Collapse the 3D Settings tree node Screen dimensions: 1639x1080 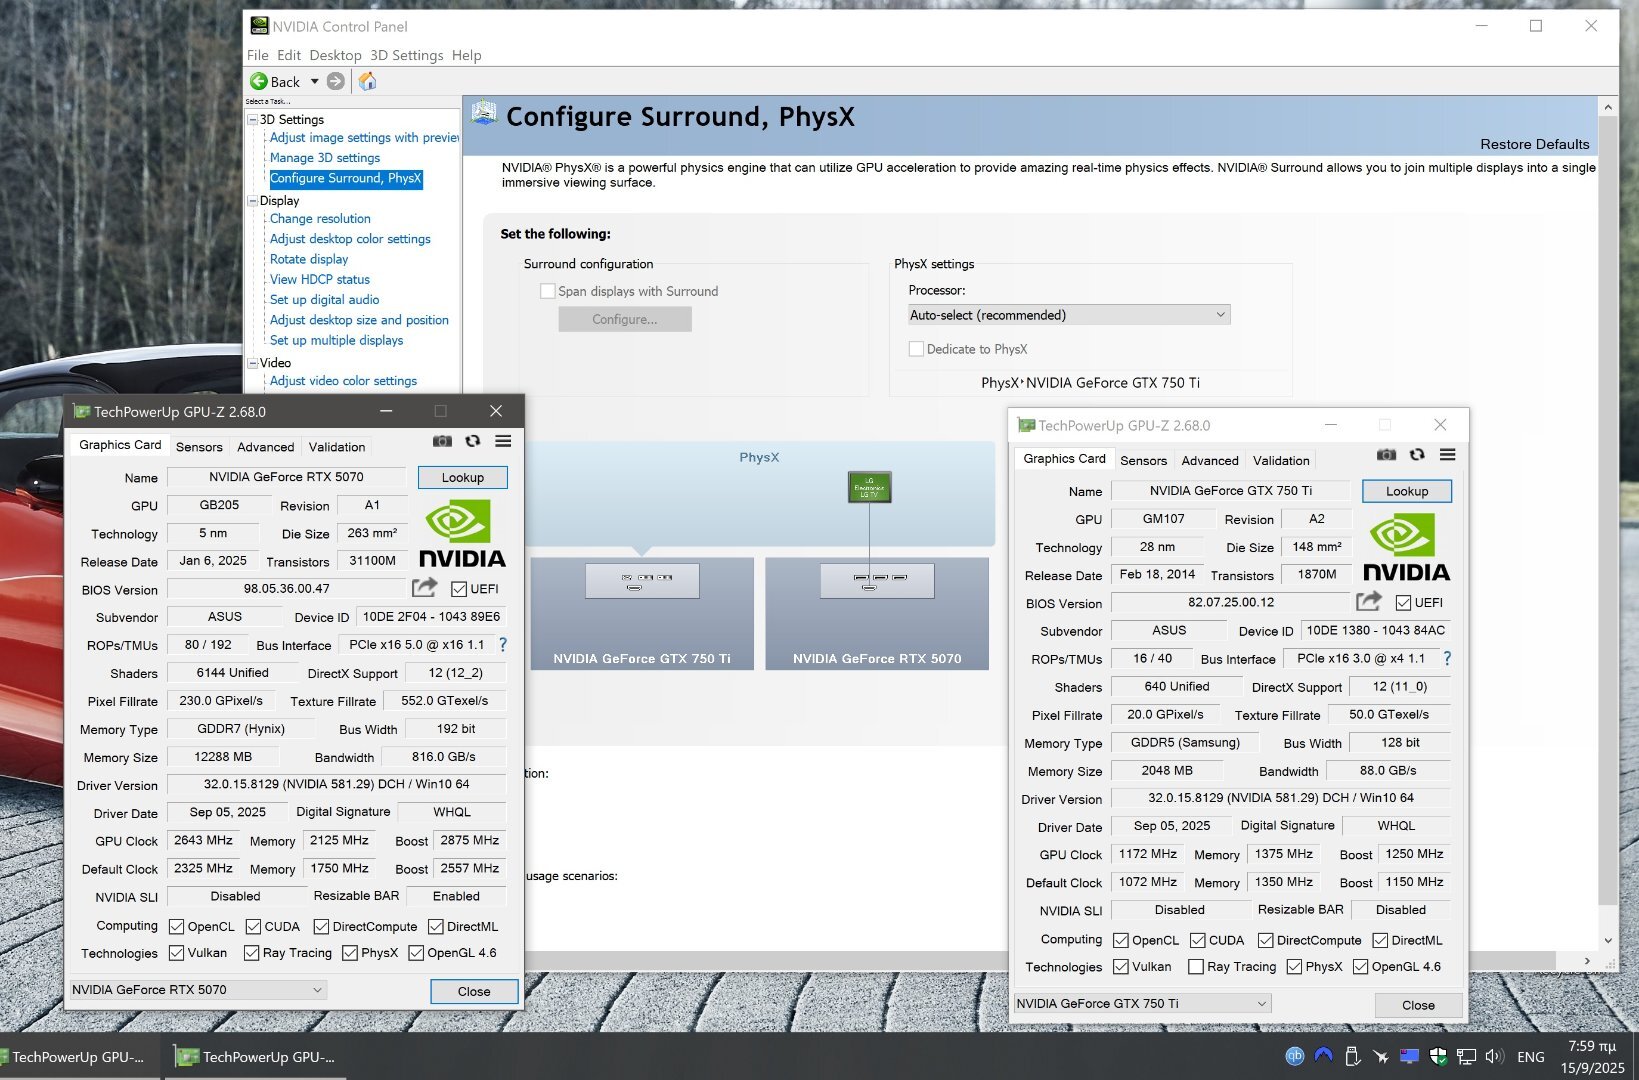(x=253, y=120)
